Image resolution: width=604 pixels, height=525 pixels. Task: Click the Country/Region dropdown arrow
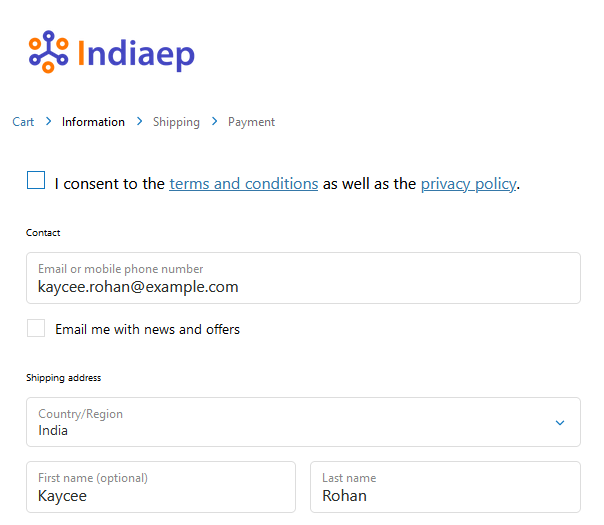pos(560,423)
